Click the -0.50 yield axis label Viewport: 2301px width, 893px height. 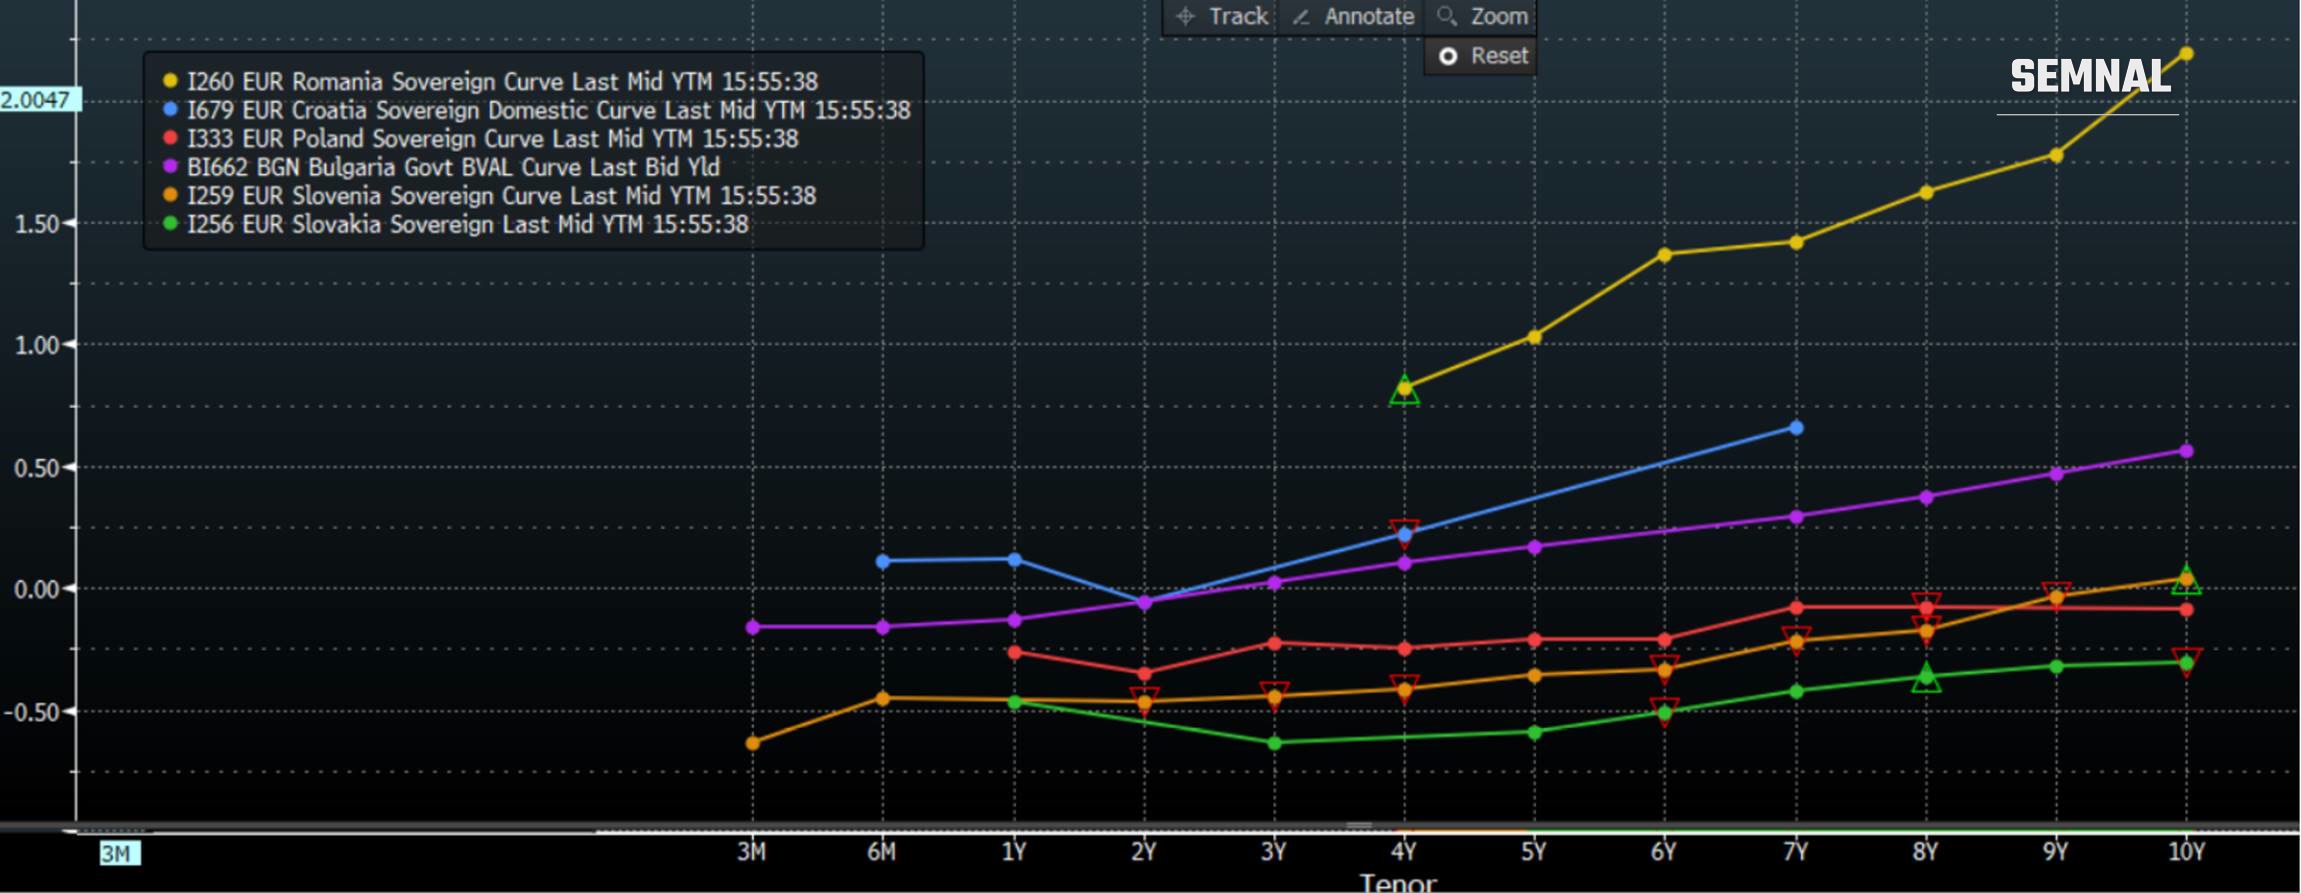pyautogui.click(x=31, y=712)
